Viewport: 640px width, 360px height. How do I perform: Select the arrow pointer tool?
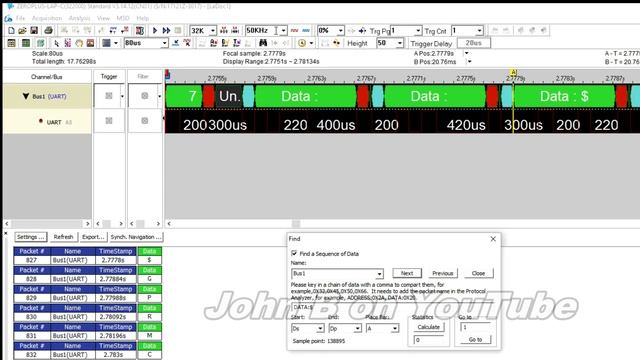click(x=56, y=43)
